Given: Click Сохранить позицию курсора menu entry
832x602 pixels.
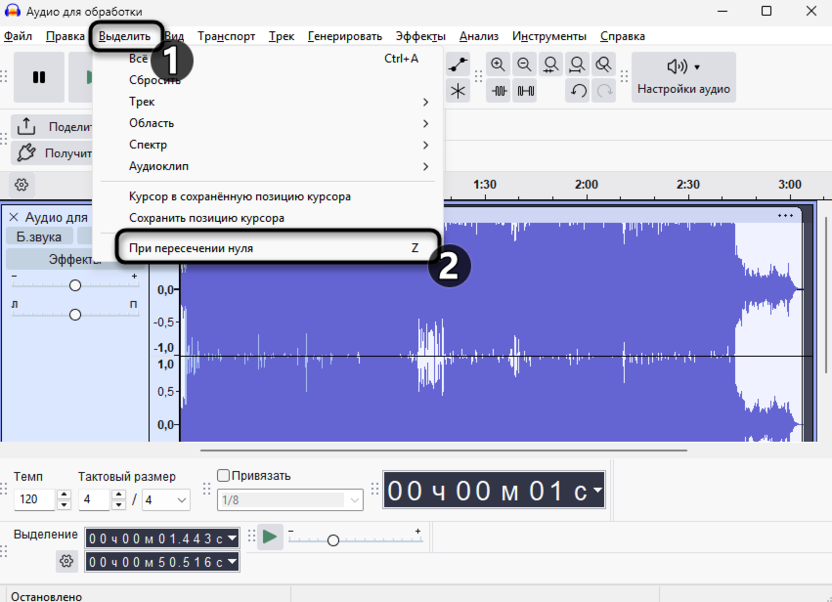Looking at the screenshot, I should tap(207, 218).
